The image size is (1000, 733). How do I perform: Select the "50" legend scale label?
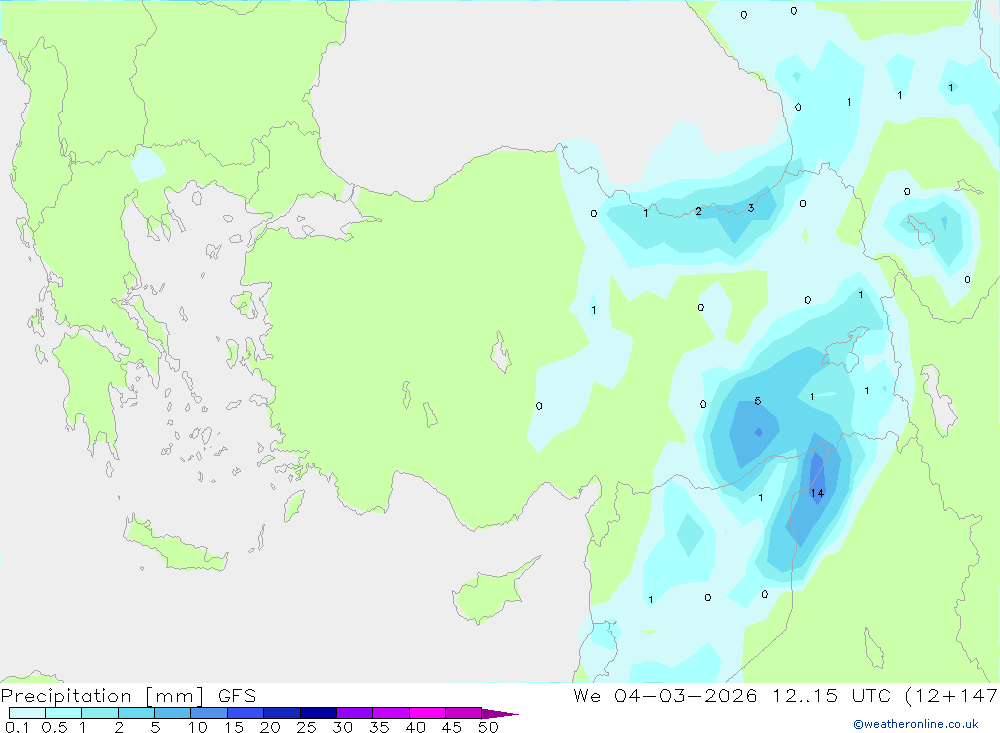tap(488, 727)
